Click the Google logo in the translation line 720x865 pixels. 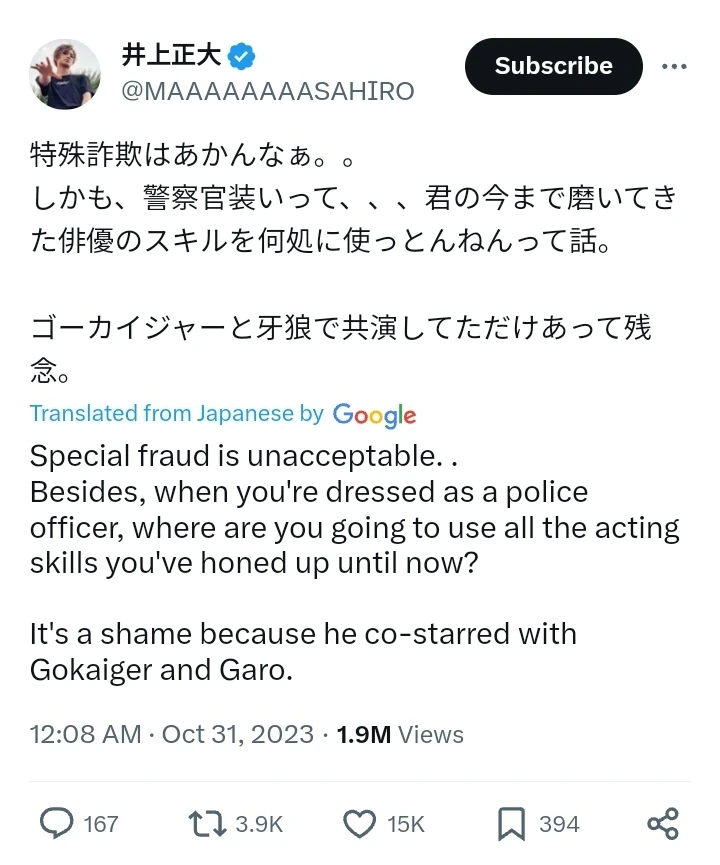coord(375,414)
